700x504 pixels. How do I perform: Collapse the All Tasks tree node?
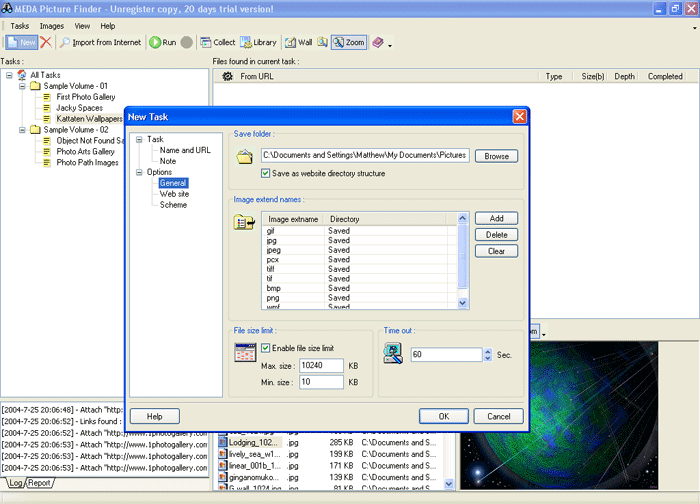[x=9, y=75]
